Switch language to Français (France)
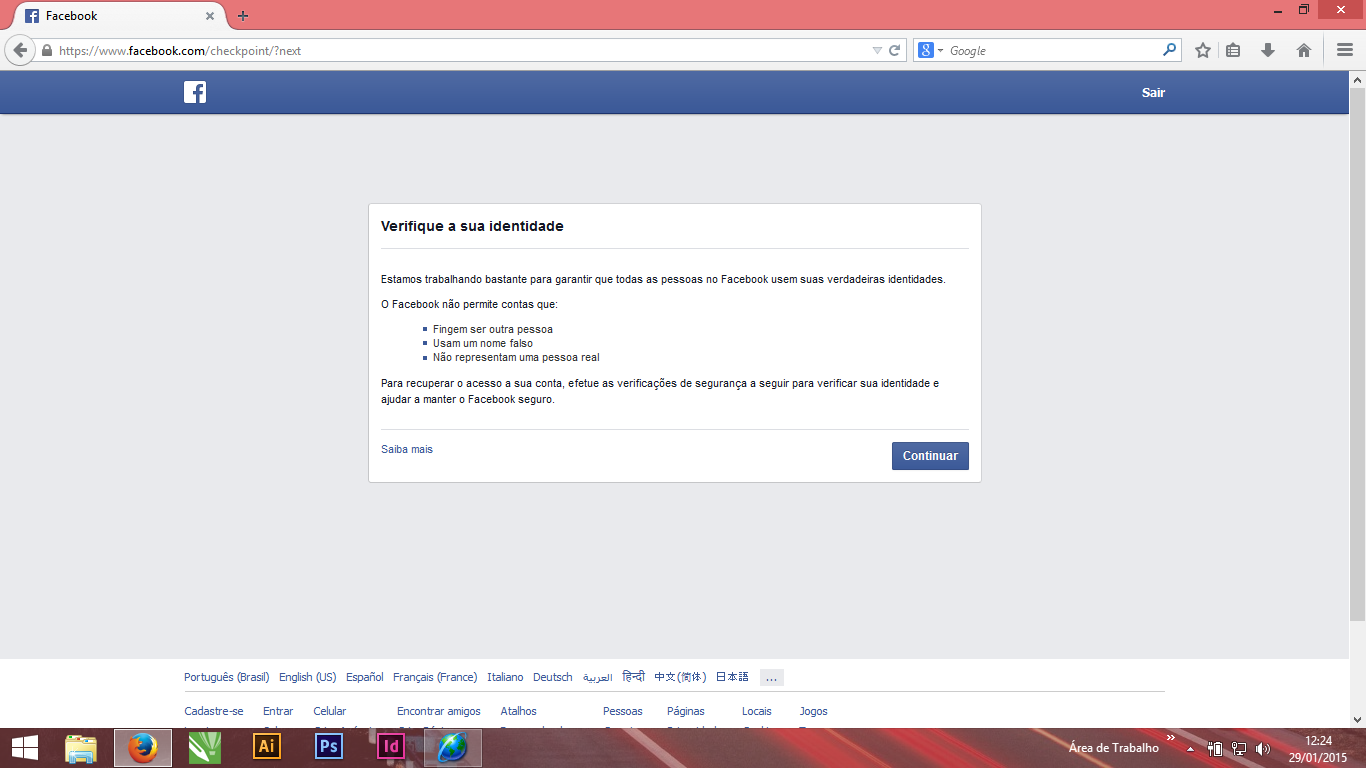Viewport: 1366px width, 768px height. (x=435, y=677)
